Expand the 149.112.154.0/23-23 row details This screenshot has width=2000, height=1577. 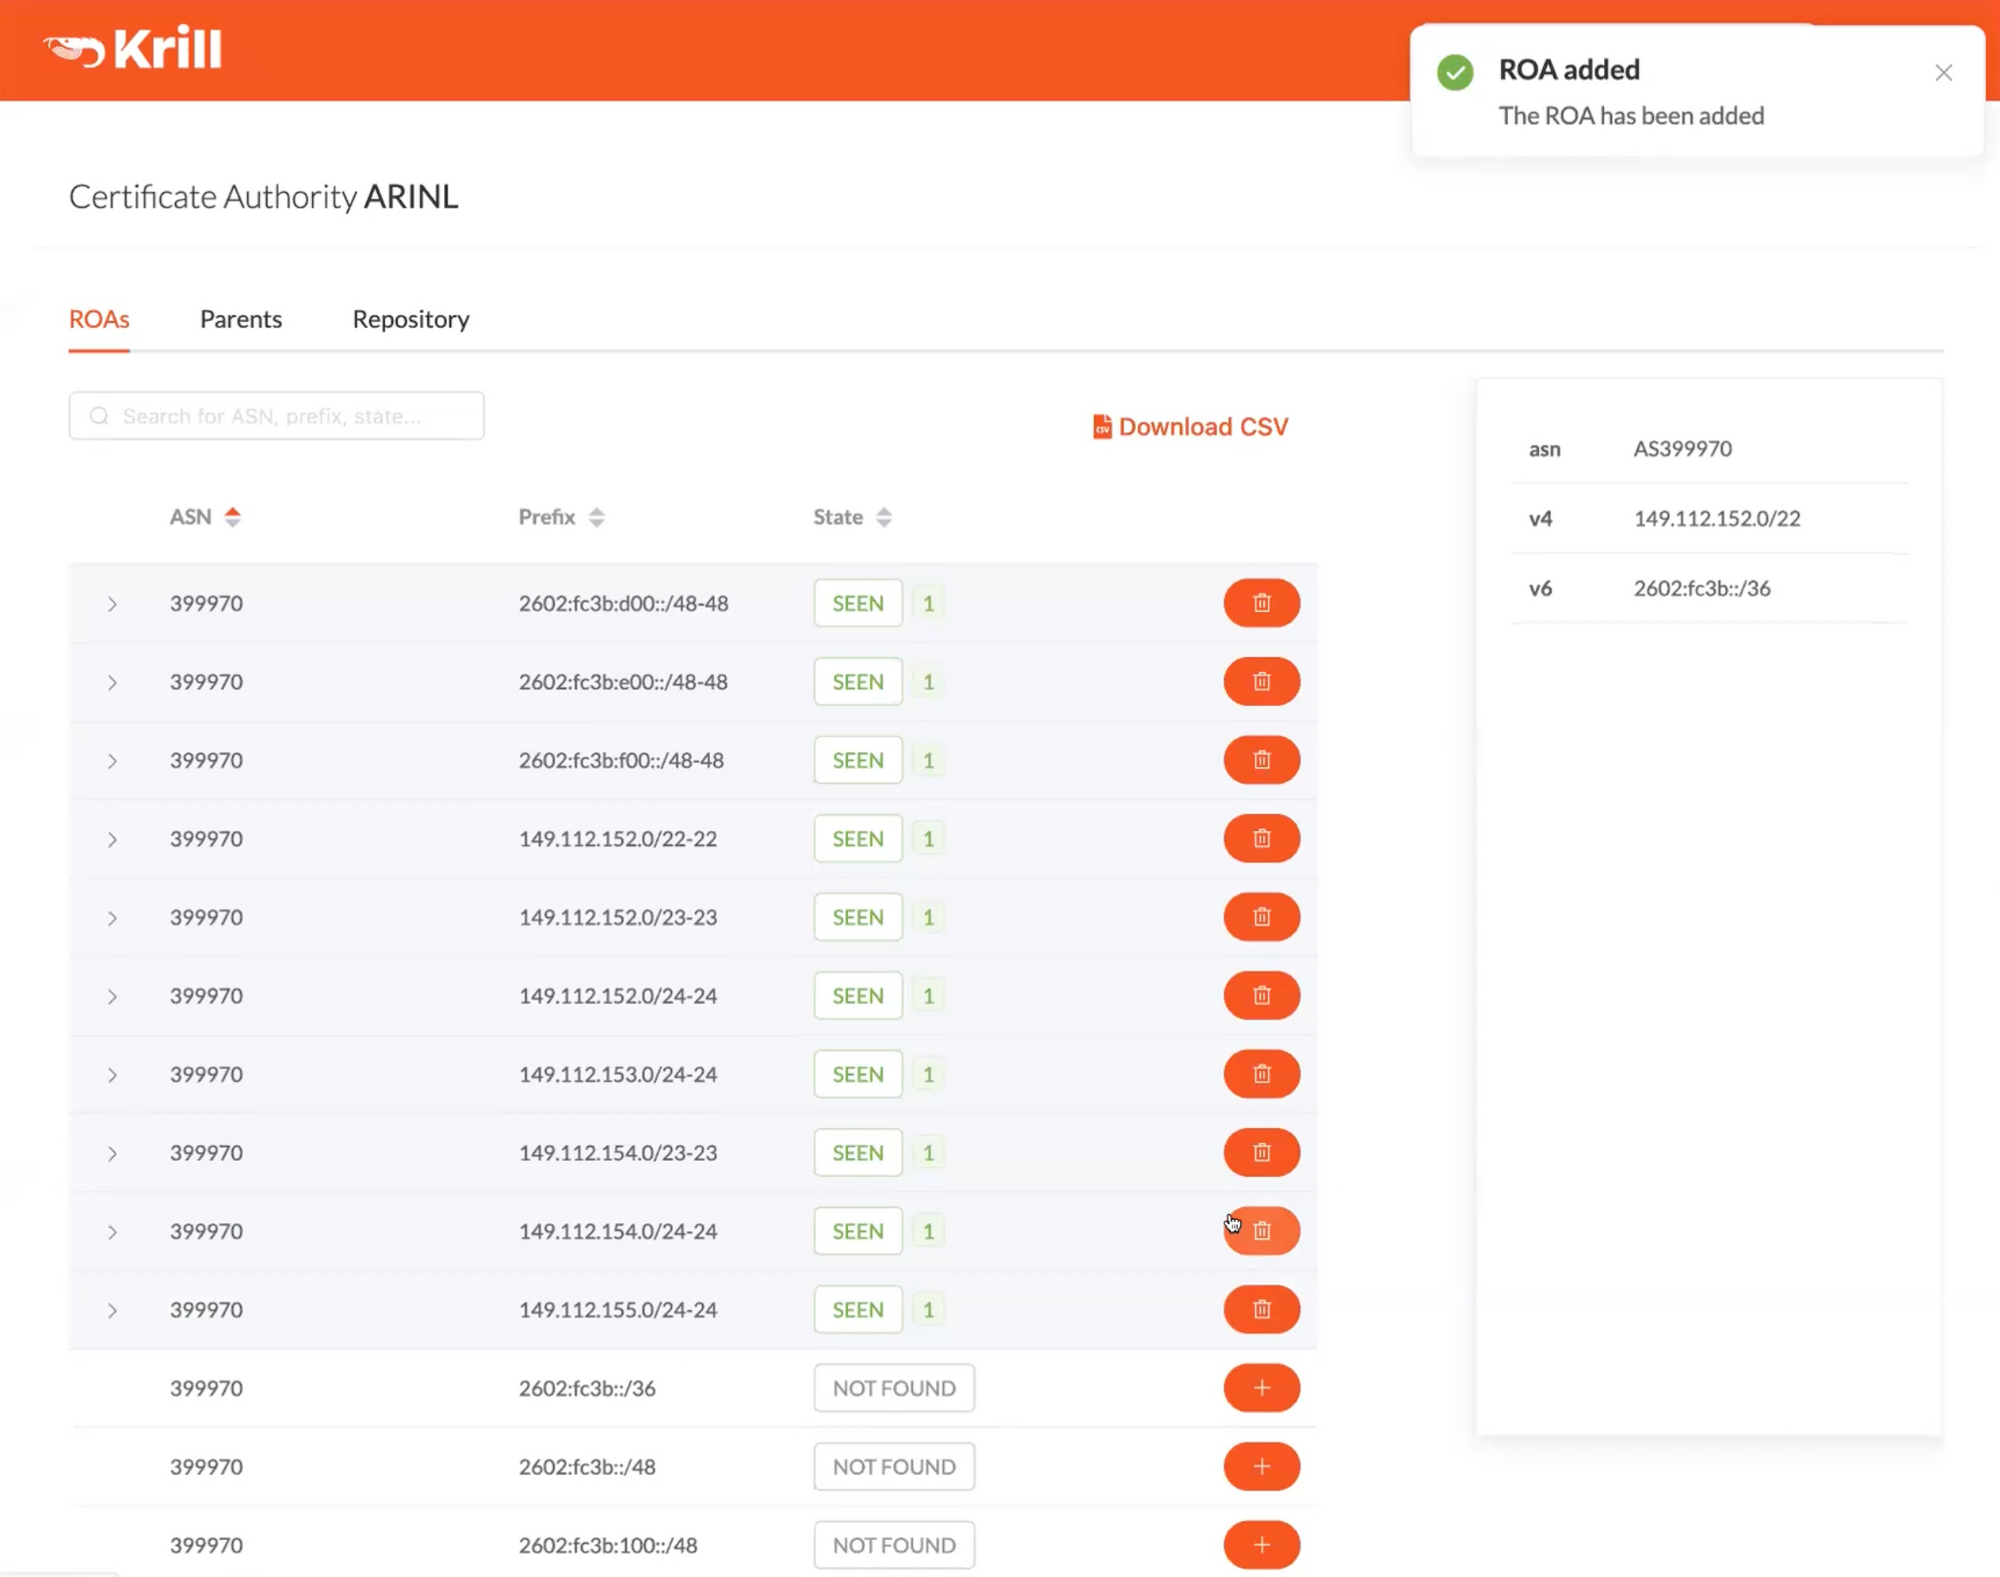click(x=112, y=1153)
